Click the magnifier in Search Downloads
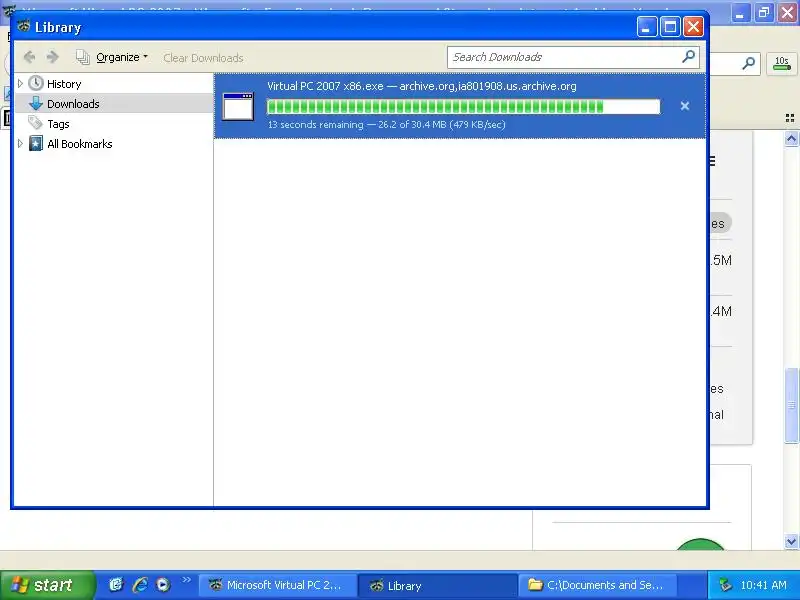Image resolution: width=800 pixels, height=600 pixels. (x=688, y=56)
